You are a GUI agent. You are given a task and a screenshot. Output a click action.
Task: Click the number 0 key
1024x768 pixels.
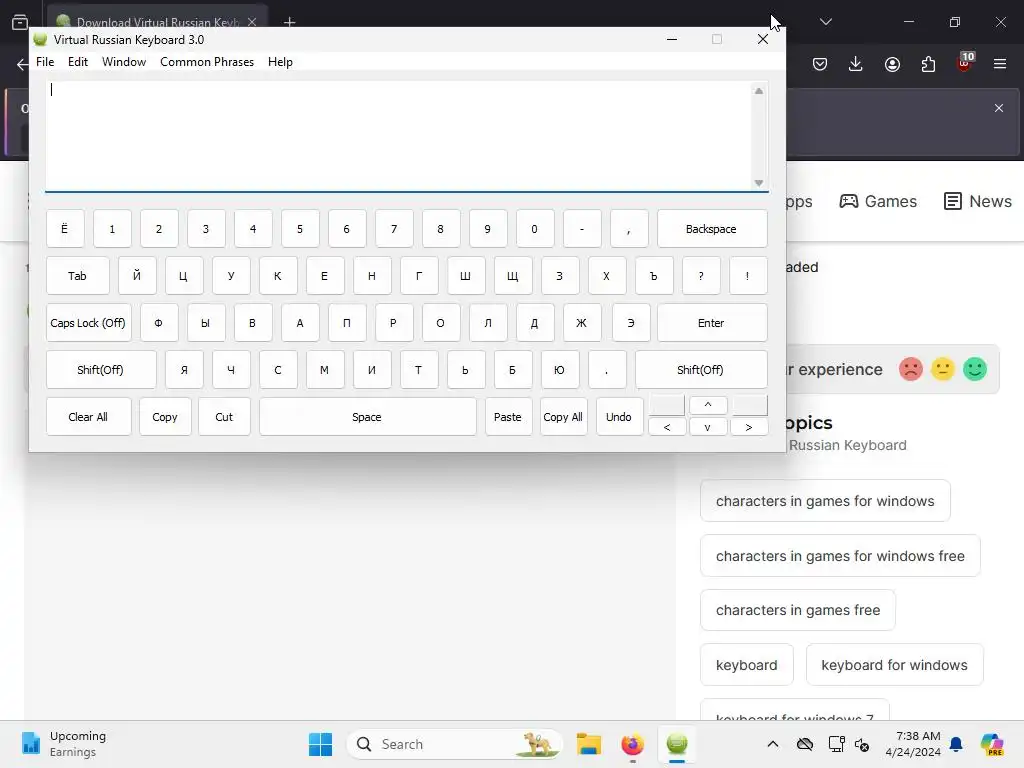(x=535, y=229)
